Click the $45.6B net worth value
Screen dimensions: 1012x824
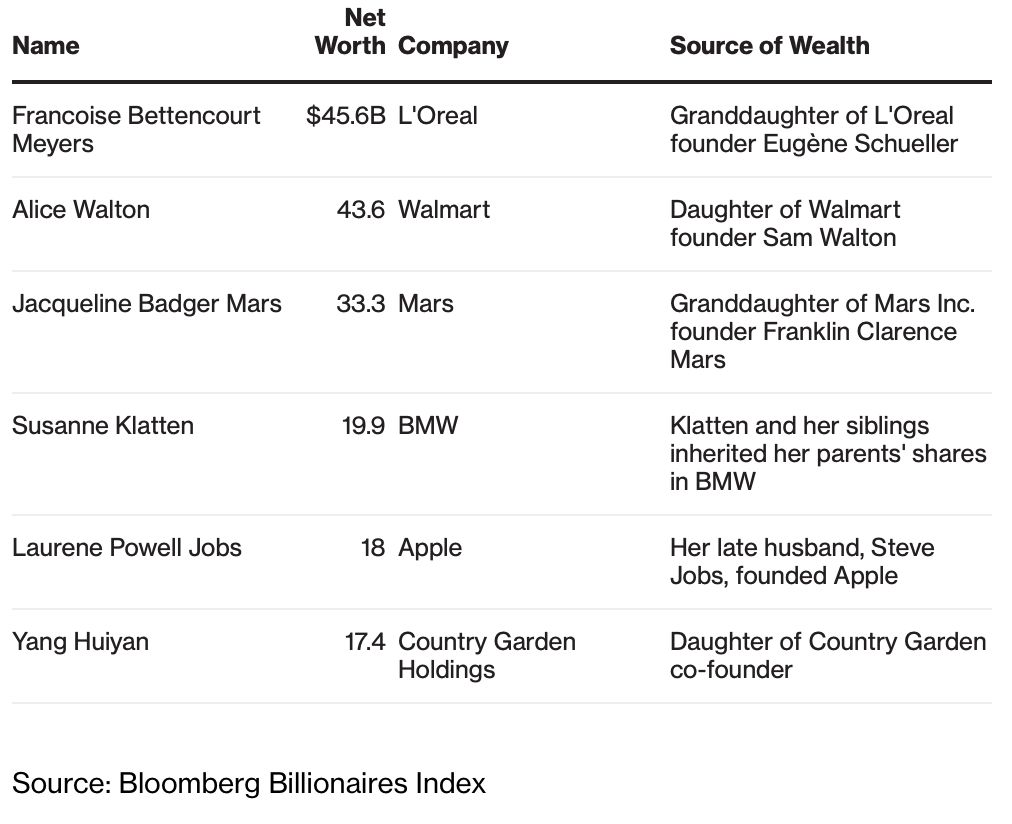(345, 116)
